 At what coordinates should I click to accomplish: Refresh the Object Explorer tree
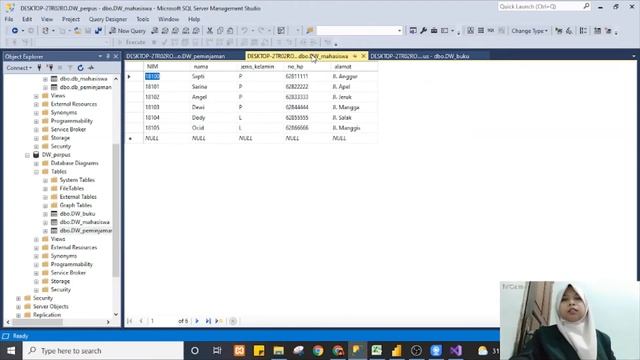point(80,68)
